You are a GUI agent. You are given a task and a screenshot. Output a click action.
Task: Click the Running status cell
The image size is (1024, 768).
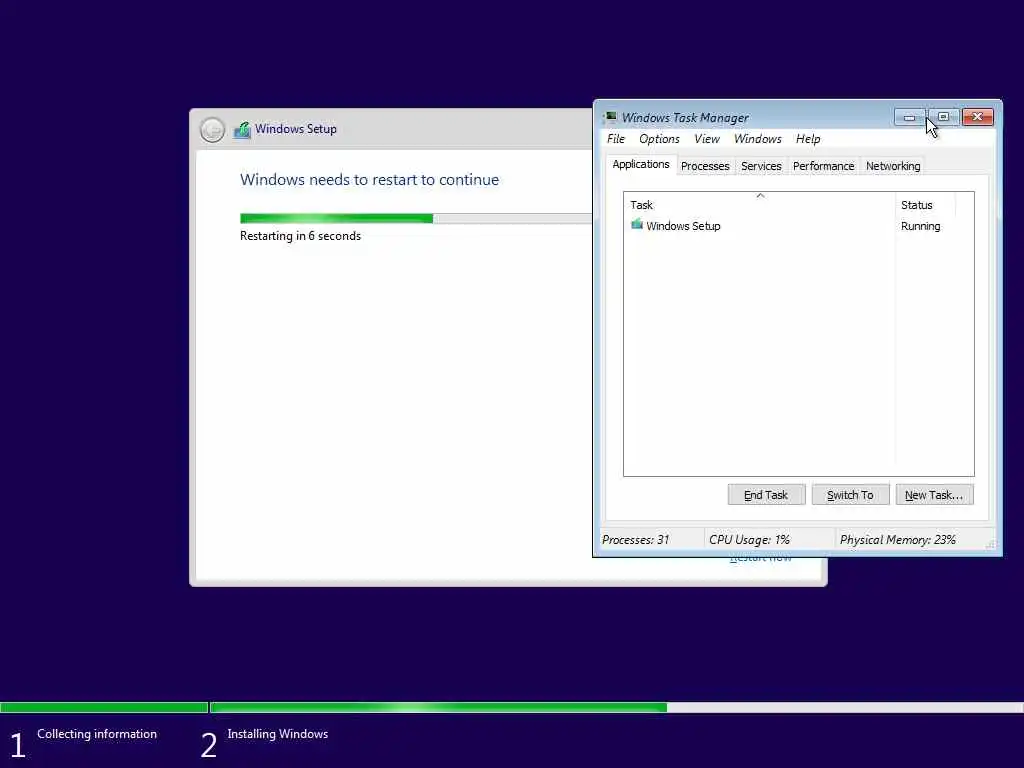(x=920, y=226)
